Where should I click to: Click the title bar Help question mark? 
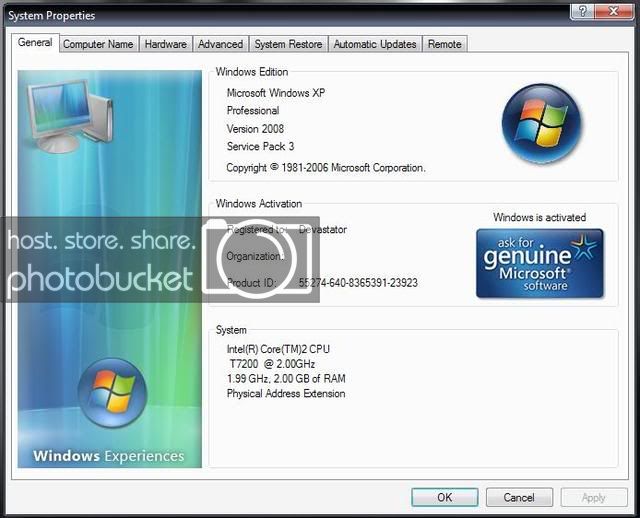click(582, 11)
